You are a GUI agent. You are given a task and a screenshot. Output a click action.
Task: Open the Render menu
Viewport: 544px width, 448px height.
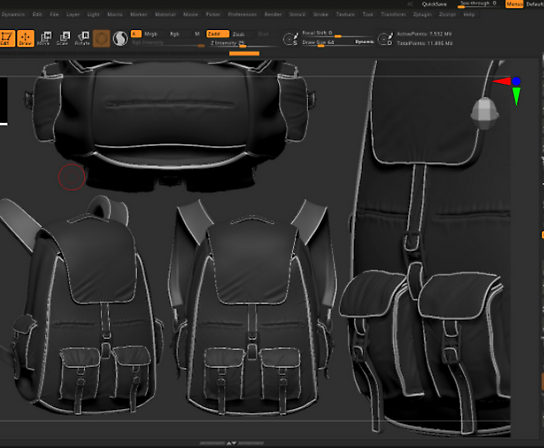click(273, 14)
